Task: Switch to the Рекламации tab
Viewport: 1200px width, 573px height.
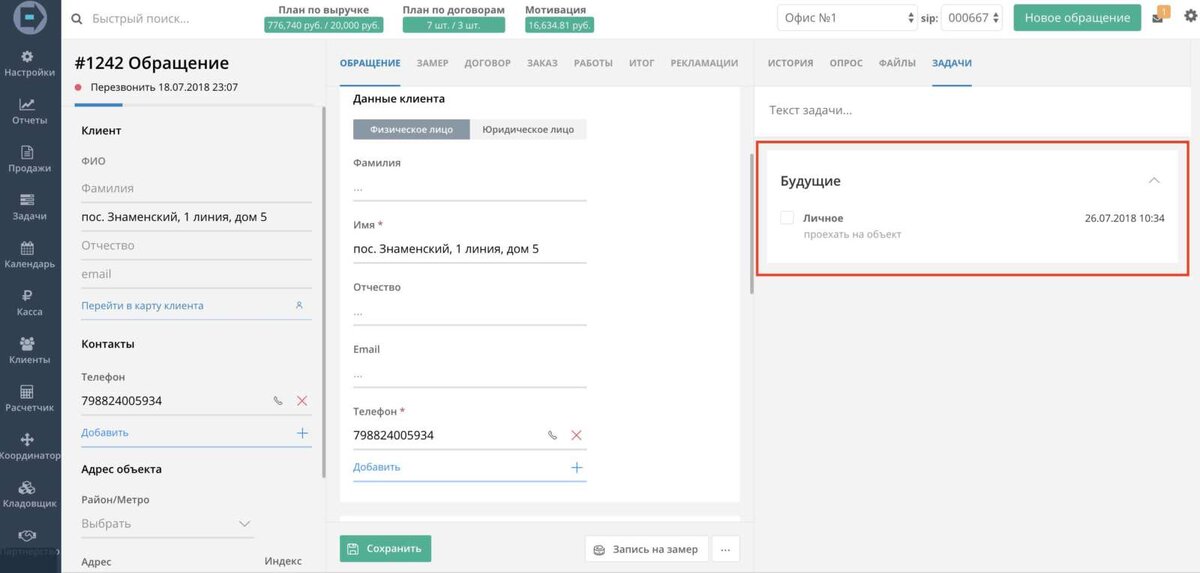Action: (x=704, y=63)
